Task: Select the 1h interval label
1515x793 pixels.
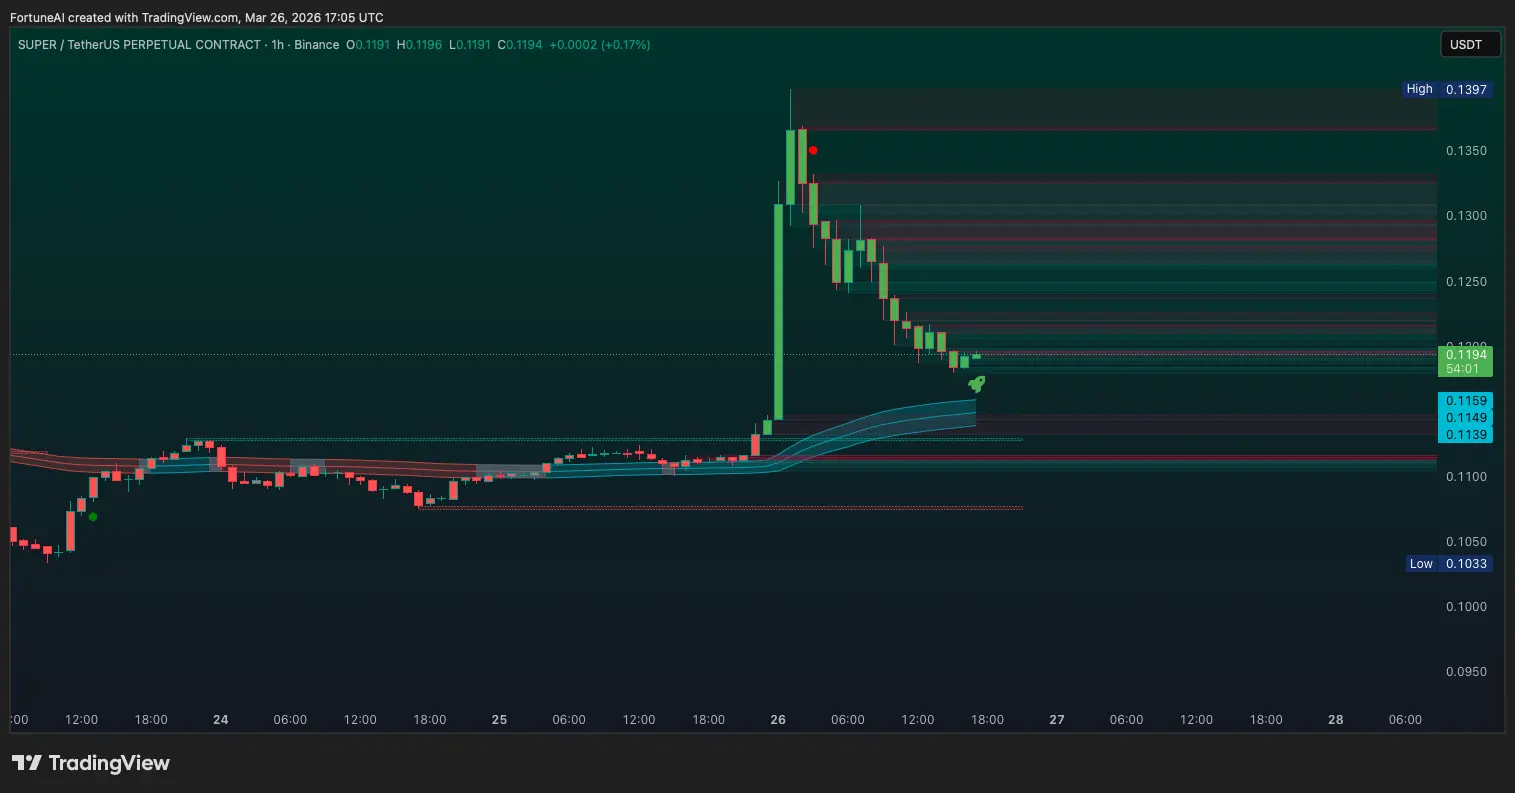Action: [x=278, y=45]
